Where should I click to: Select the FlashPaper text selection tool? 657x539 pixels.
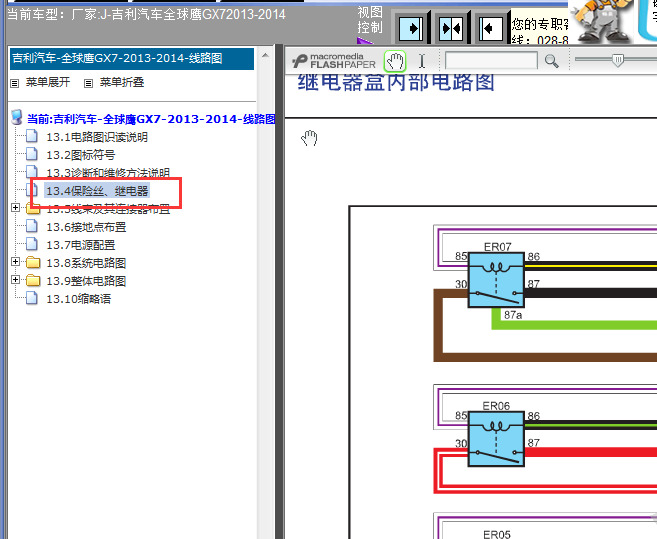click(422, 61)
